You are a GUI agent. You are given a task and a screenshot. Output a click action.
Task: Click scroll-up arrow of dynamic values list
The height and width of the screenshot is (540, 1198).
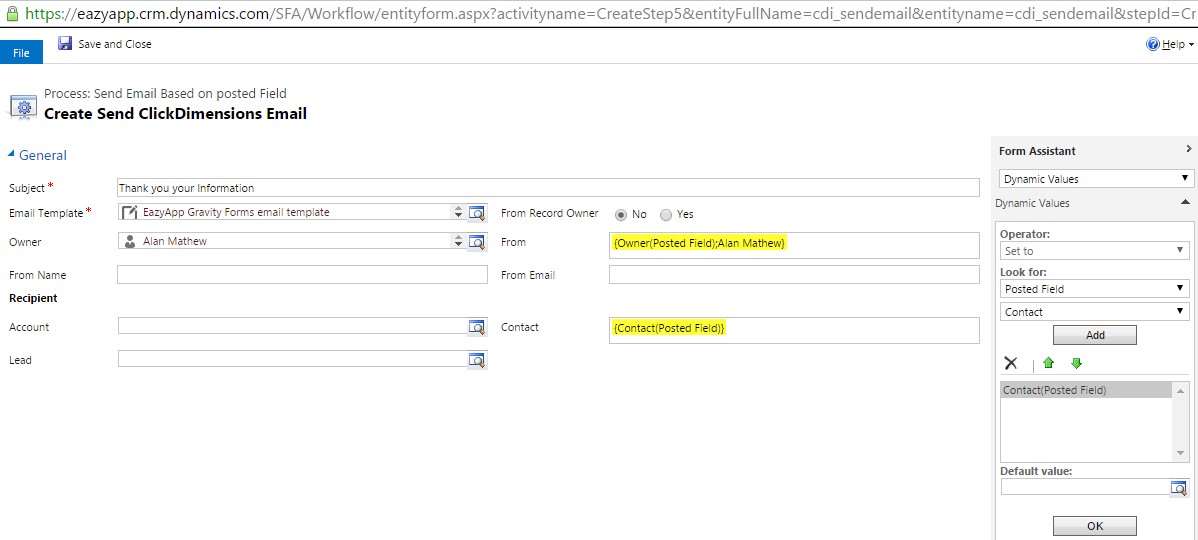(1182, 390)
